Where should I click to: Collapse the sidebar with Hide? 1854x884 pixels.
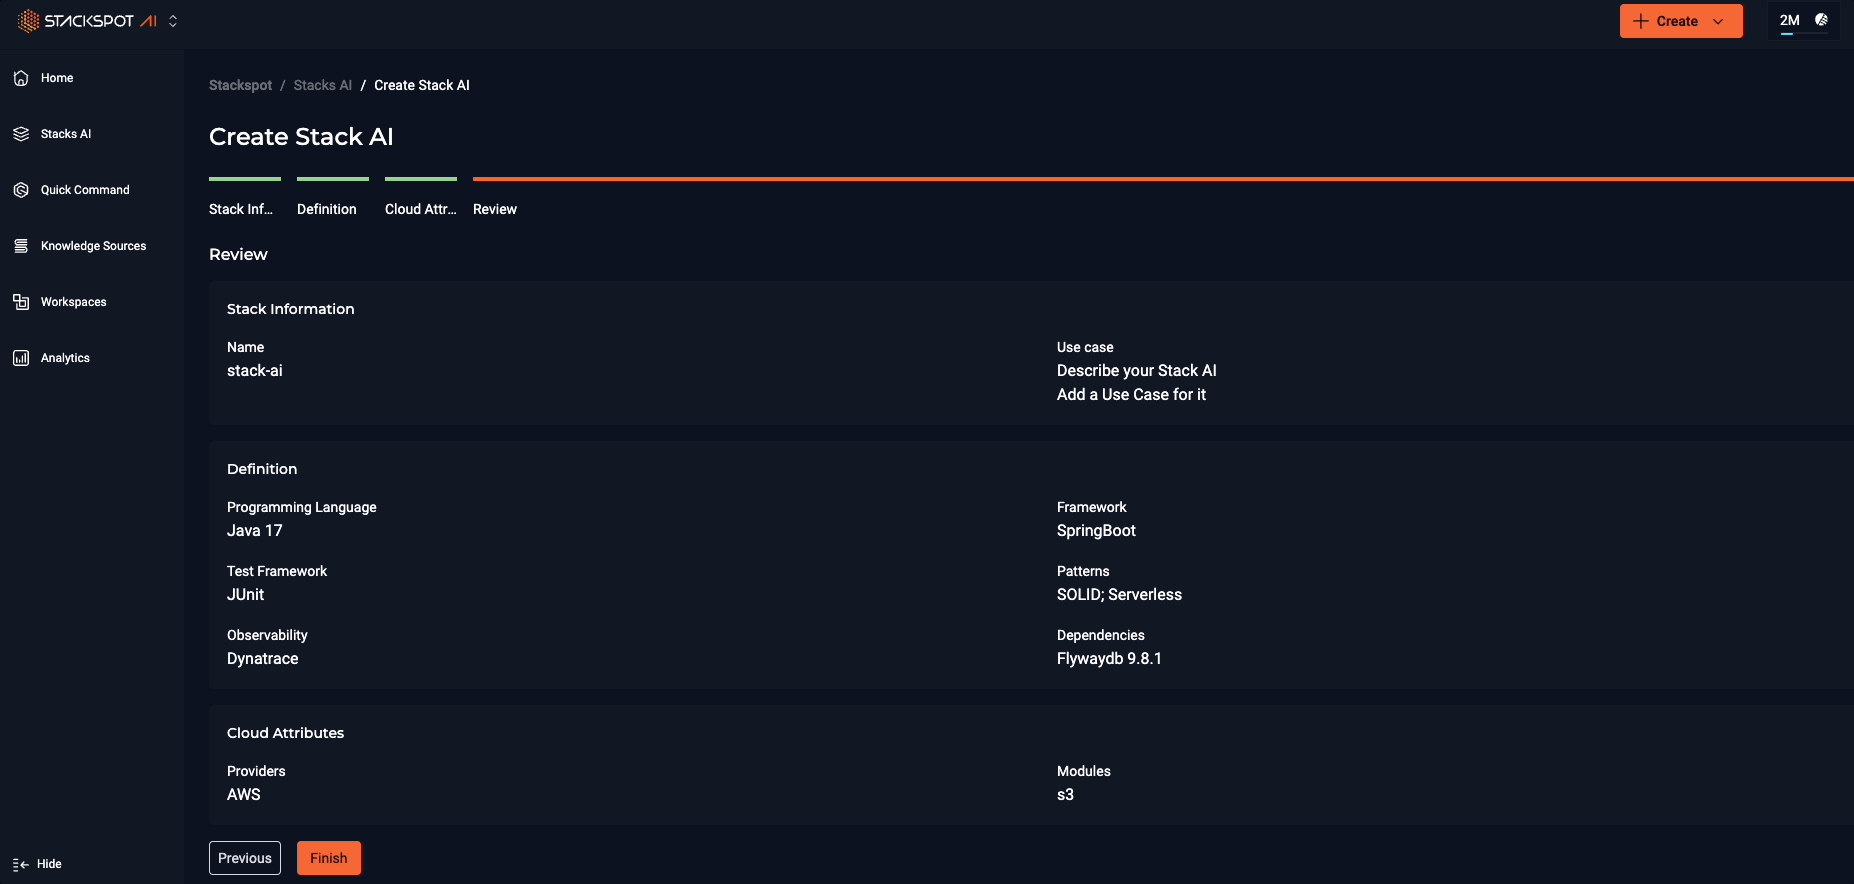(37, 864)
